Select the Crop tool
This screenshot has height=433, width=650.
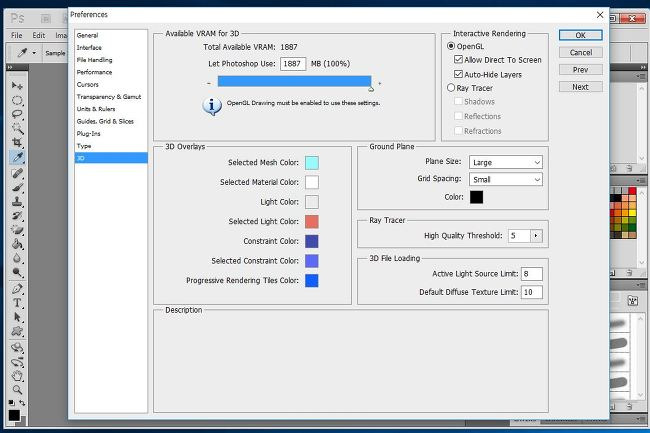[17, 143]
